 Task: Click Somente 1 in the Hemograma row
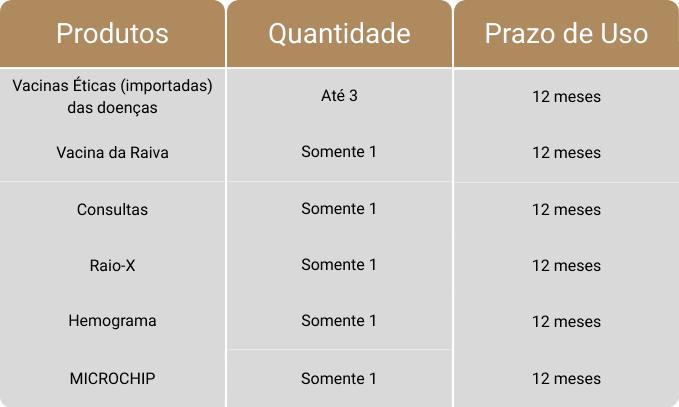[x=339, y=321]
